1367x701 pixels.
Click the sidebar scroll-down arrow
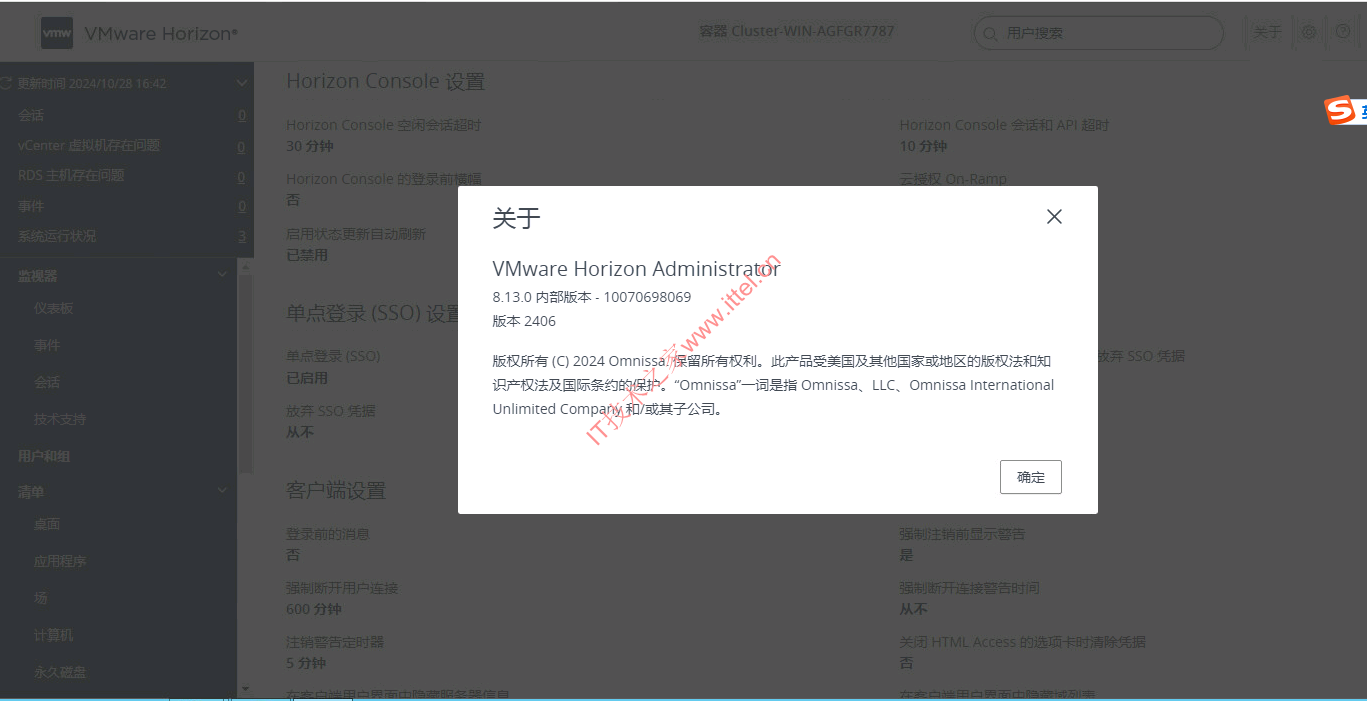(246, 688)
